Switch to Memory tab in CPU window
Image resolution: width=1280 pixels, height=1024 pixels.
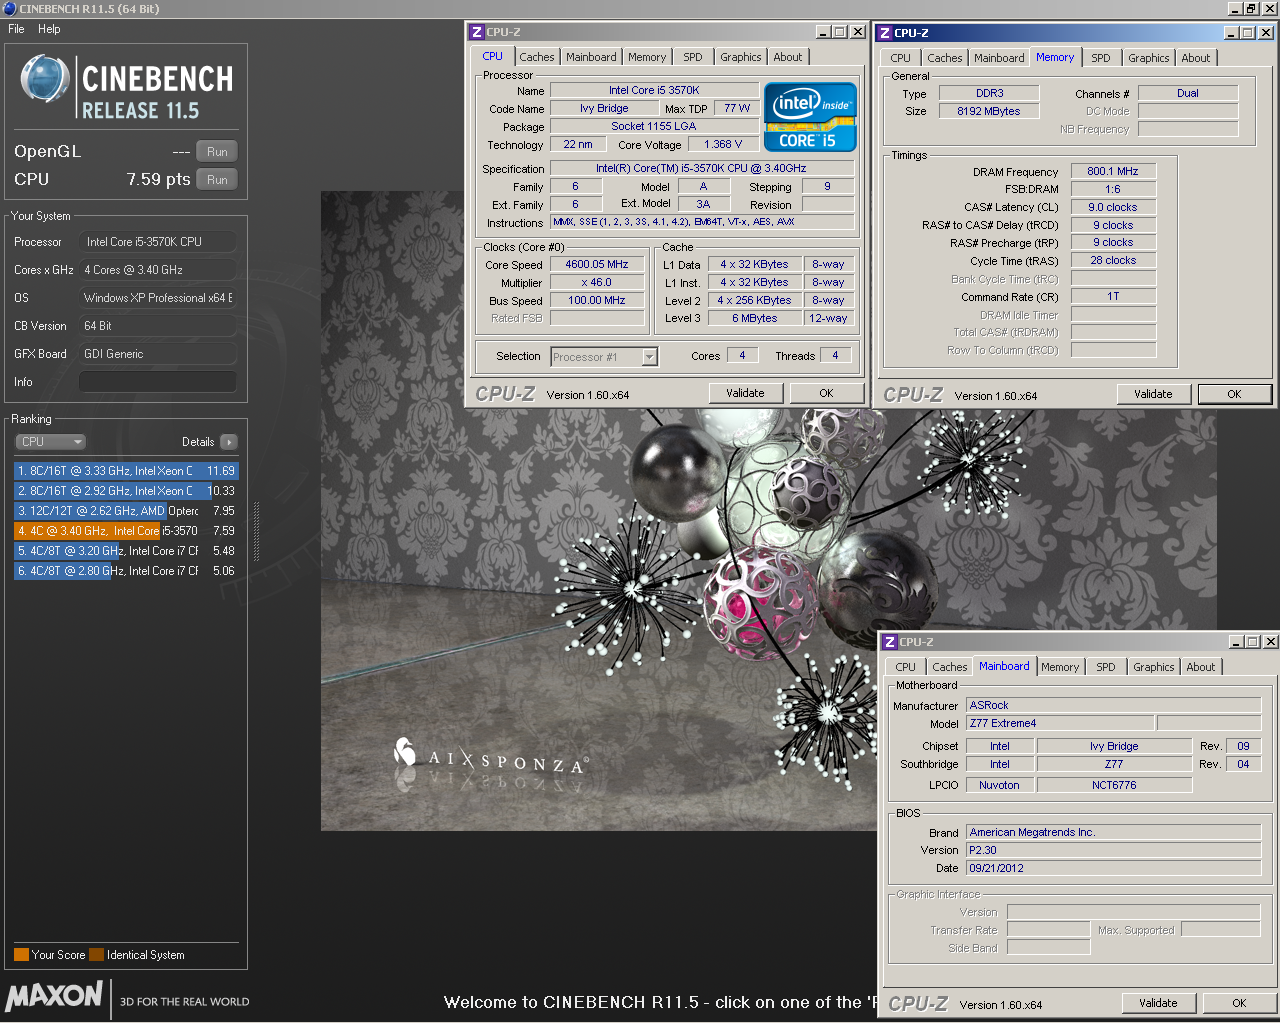pos(647,57)
